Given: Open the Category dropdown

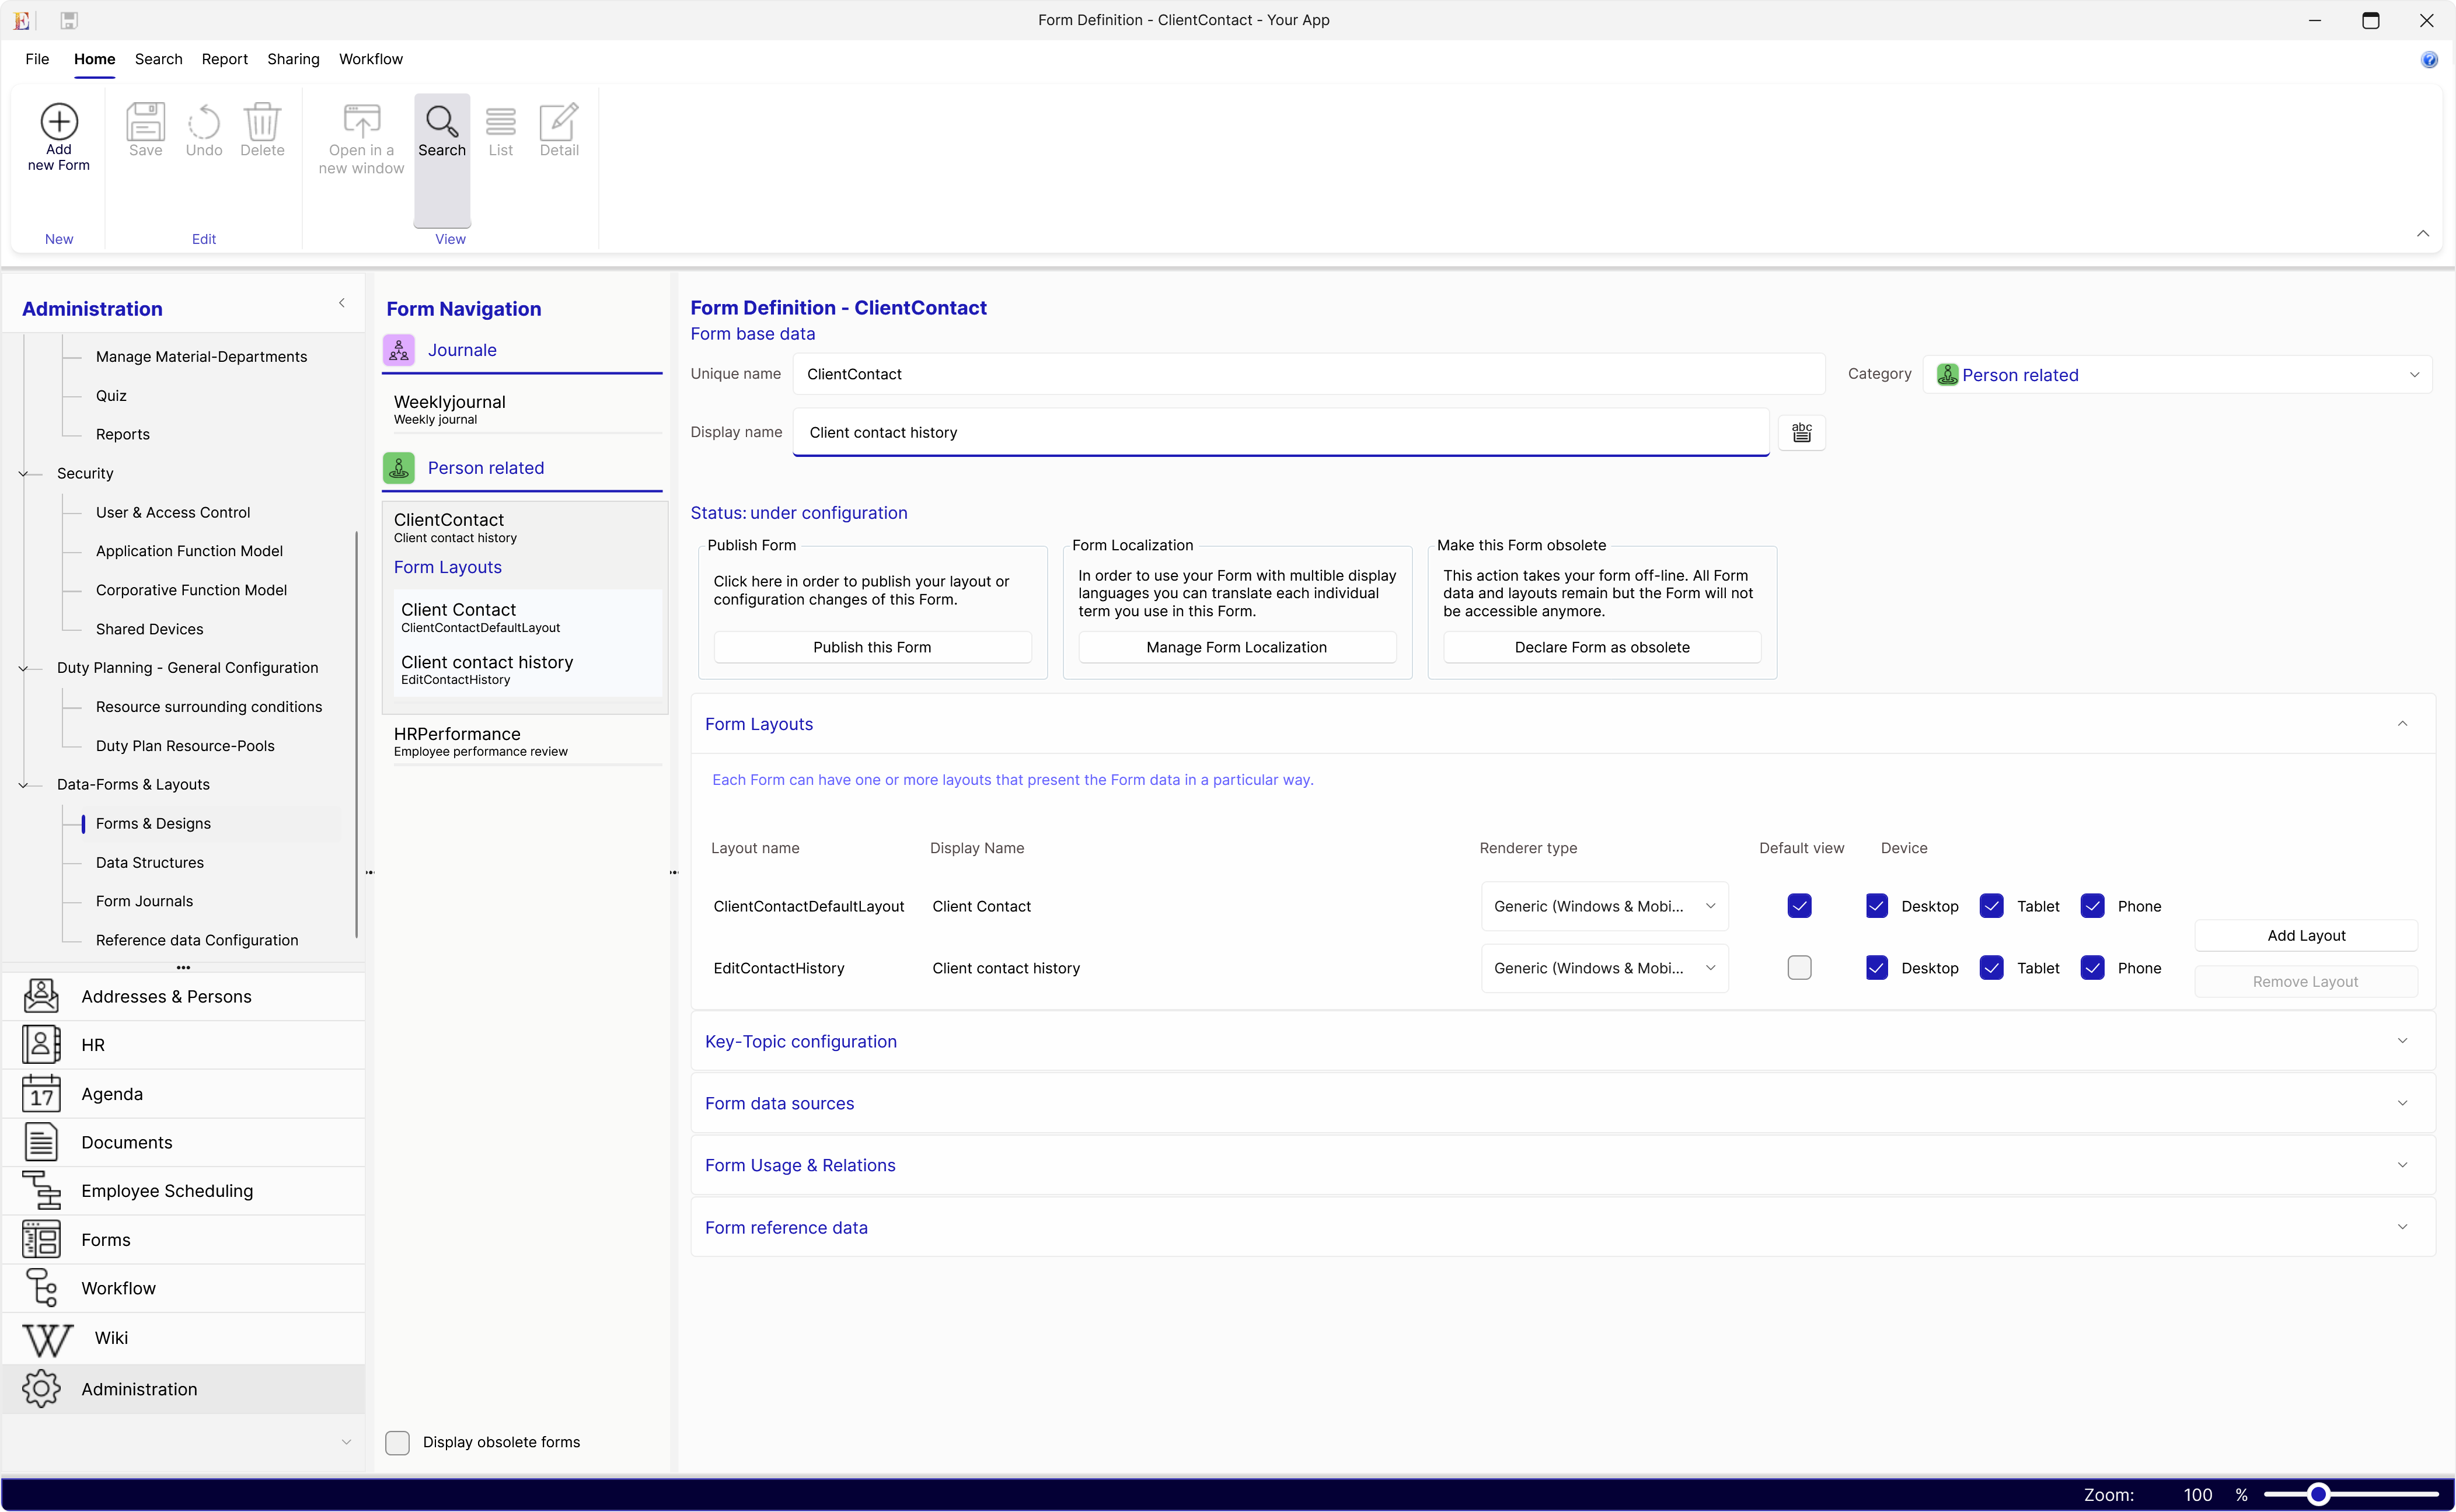Looking at the screenshot, I should click(x=2177, y=375).
